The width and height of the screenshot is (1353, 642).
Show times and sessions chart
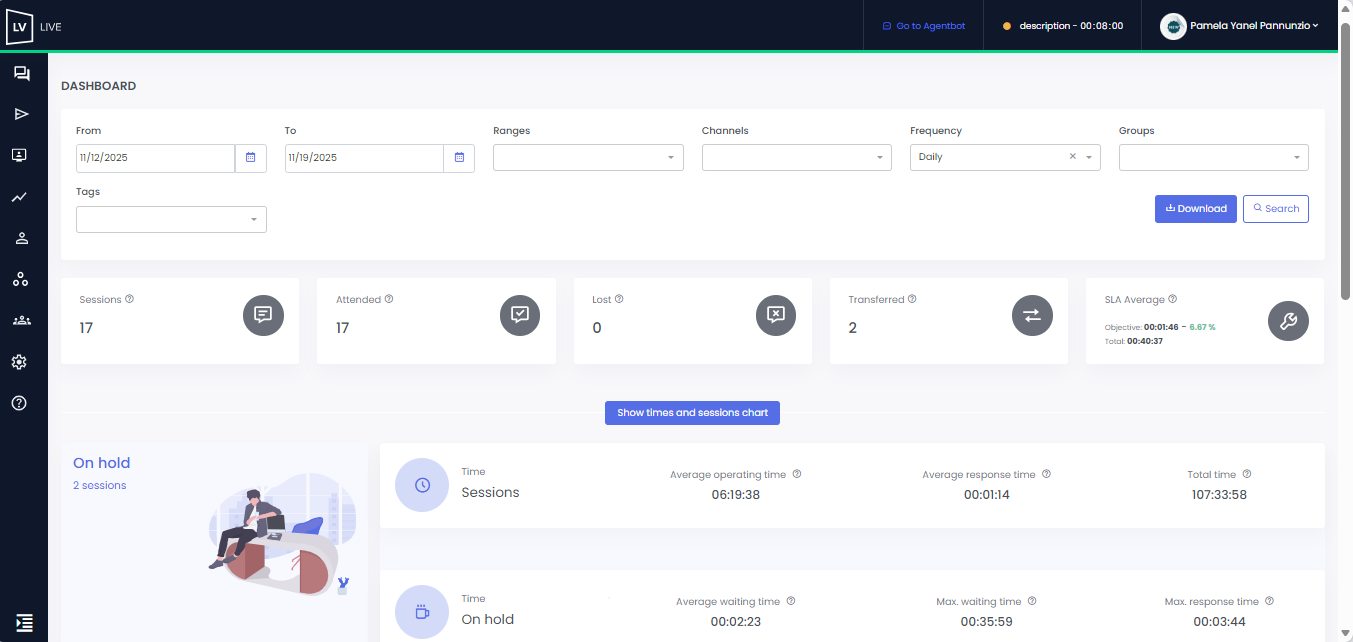[x=692, y=413]
